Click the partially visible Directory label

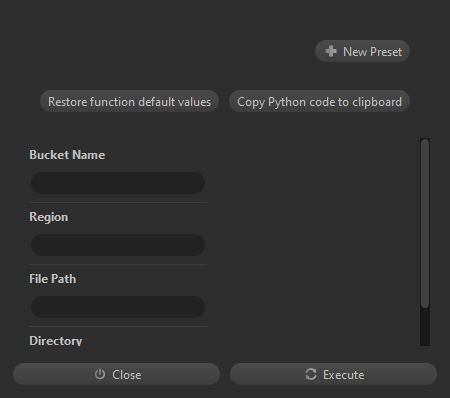[x=56, y=341]
